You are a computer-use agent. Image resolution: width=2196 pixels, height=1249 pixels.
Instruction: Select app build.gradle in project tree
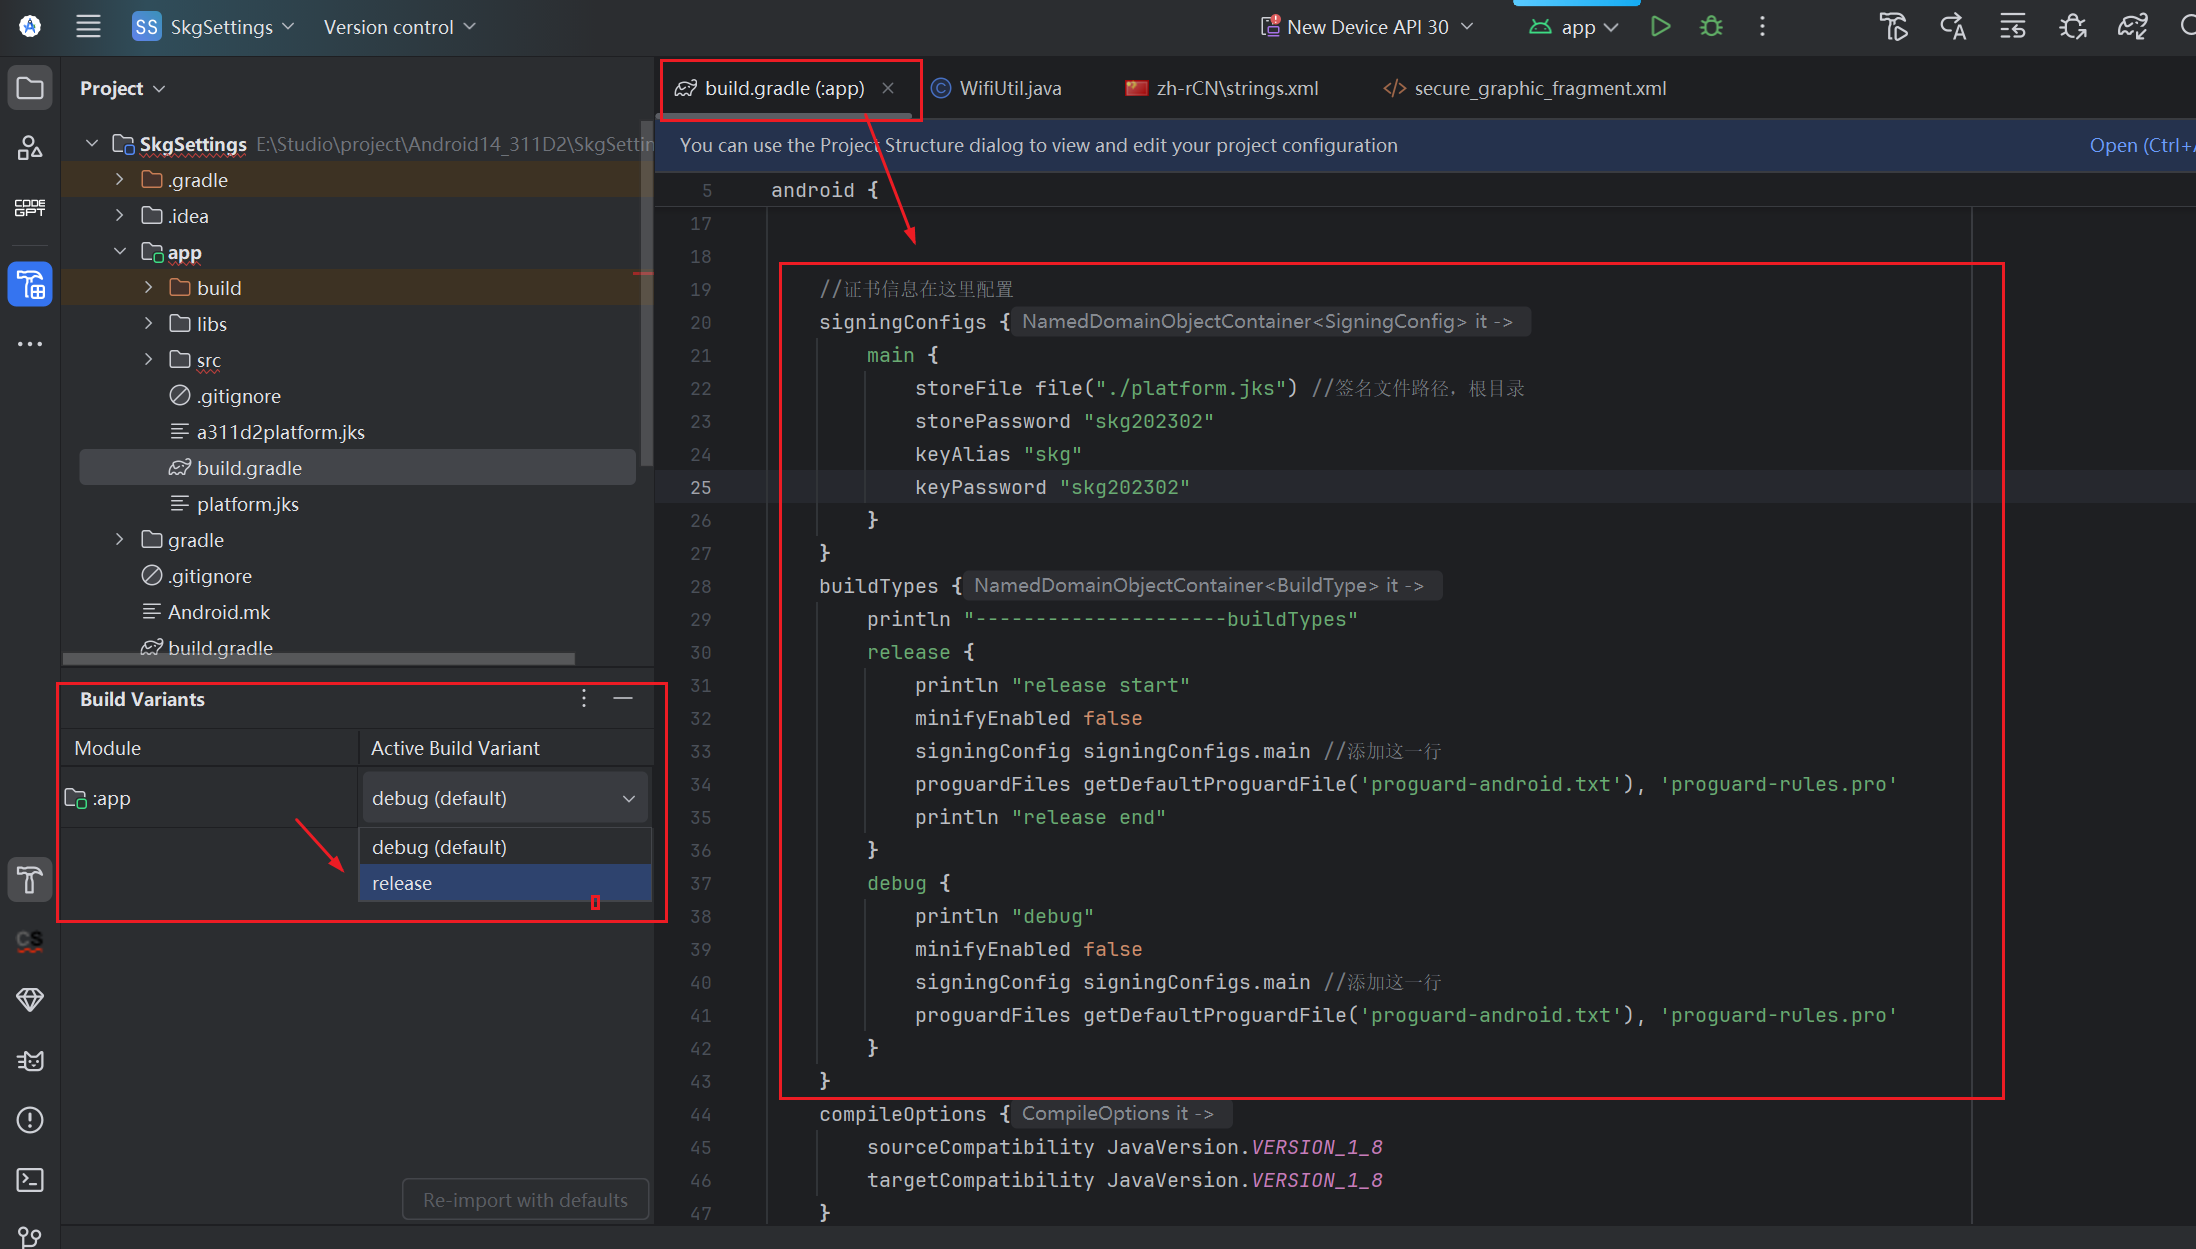(357, 468)
